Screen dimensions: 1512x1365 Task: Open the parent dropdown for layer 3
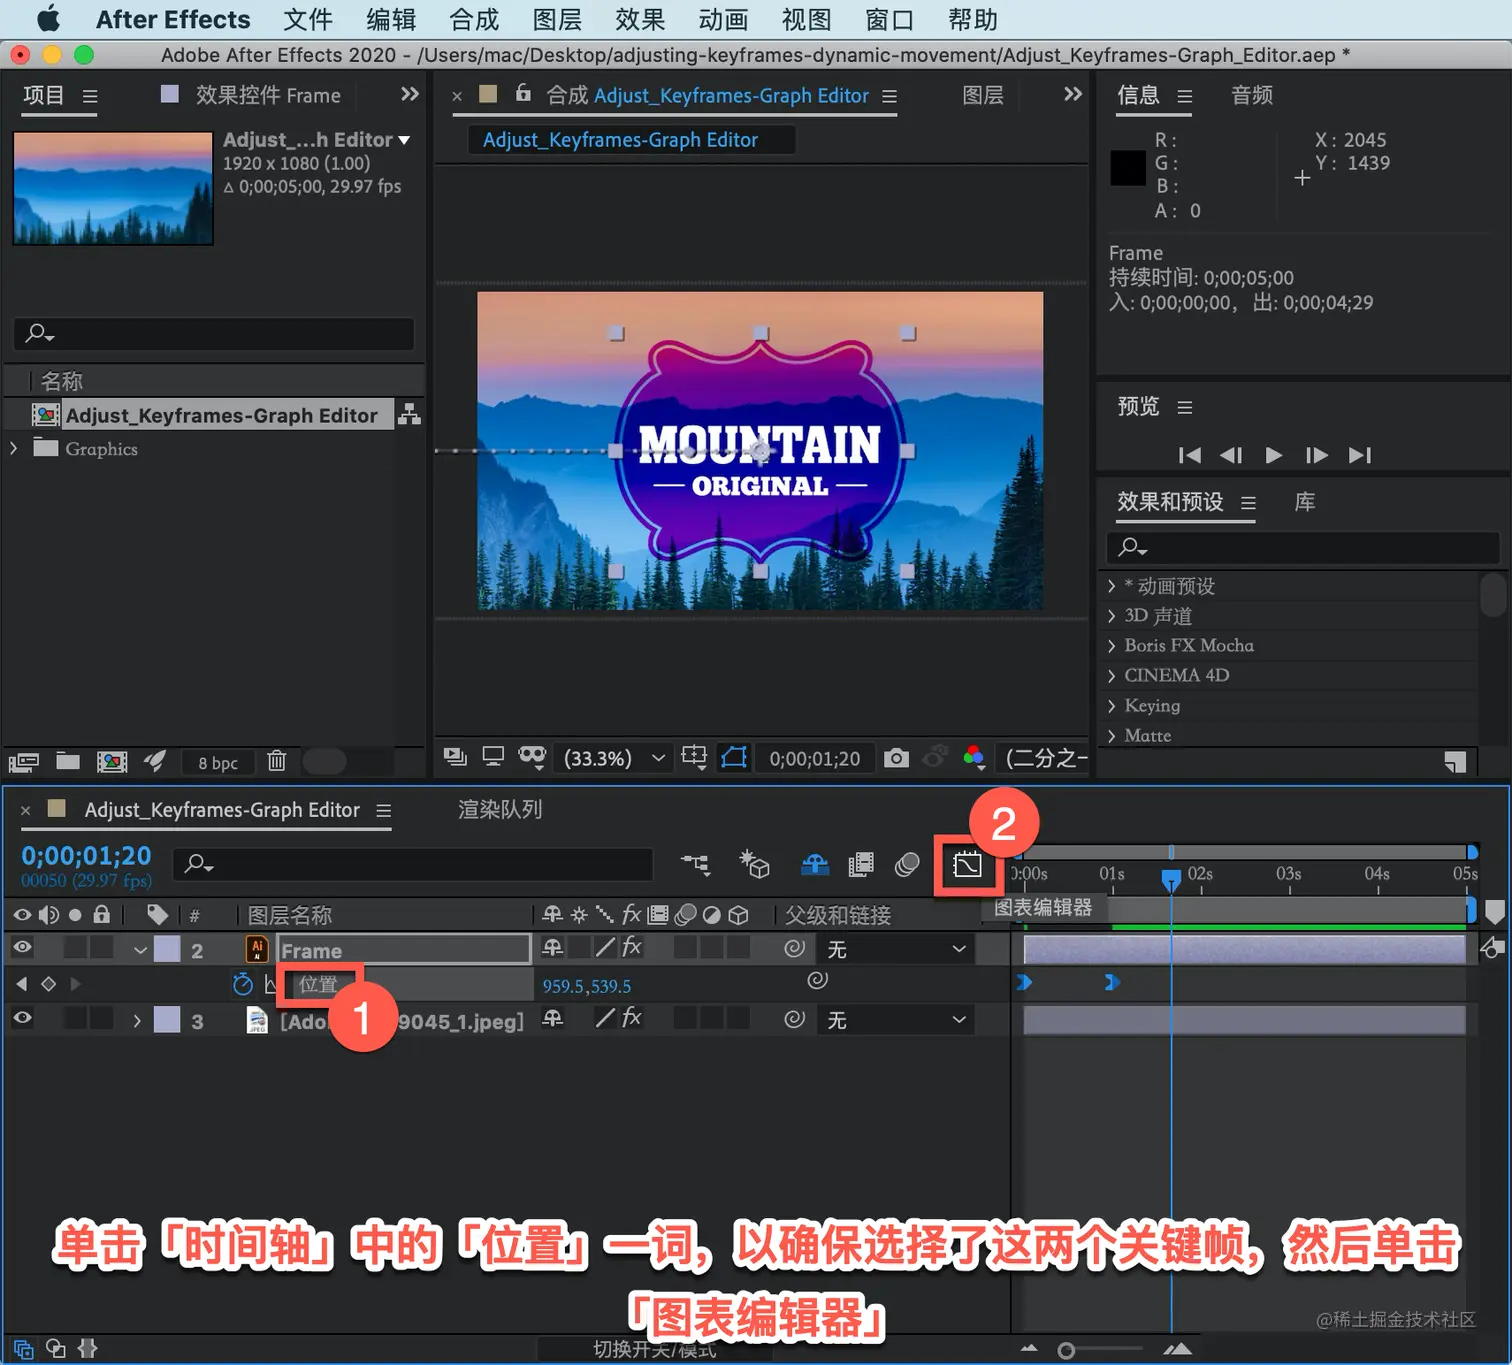[896, 1020]
